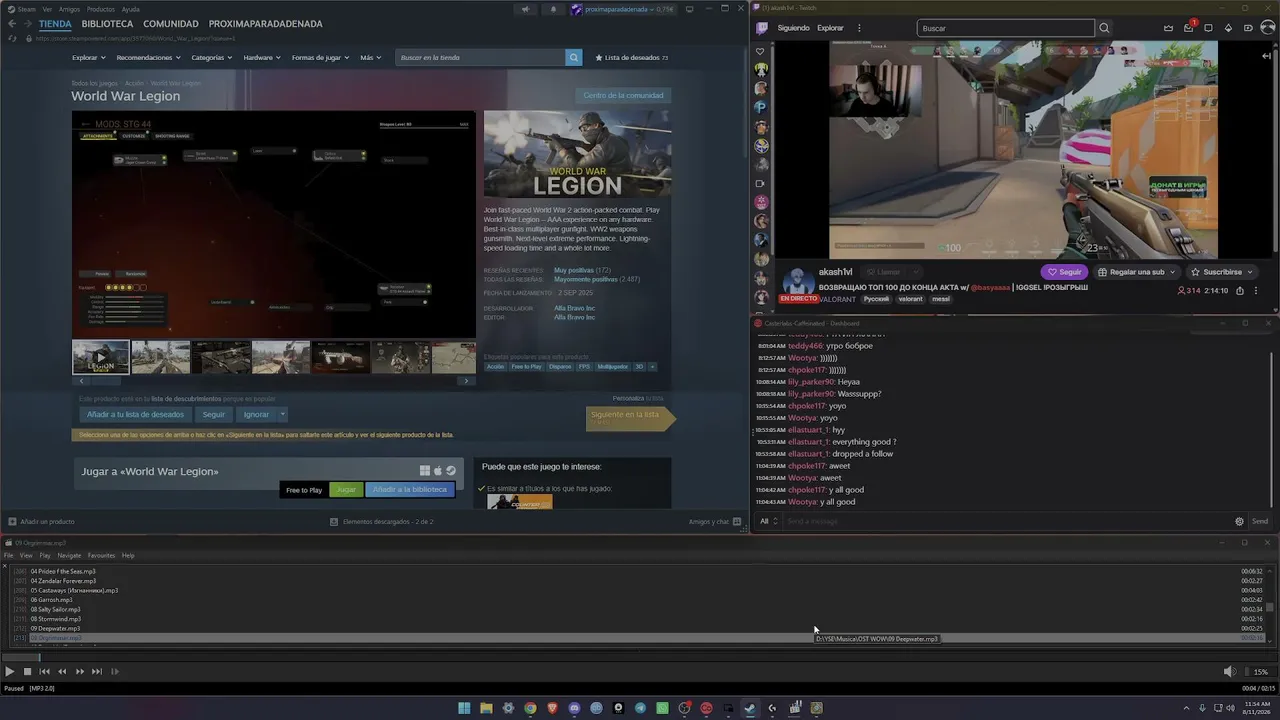Open Google Chrome from the taskbar
This screenshot has width=1280, height=720.
tap(530, 708)
